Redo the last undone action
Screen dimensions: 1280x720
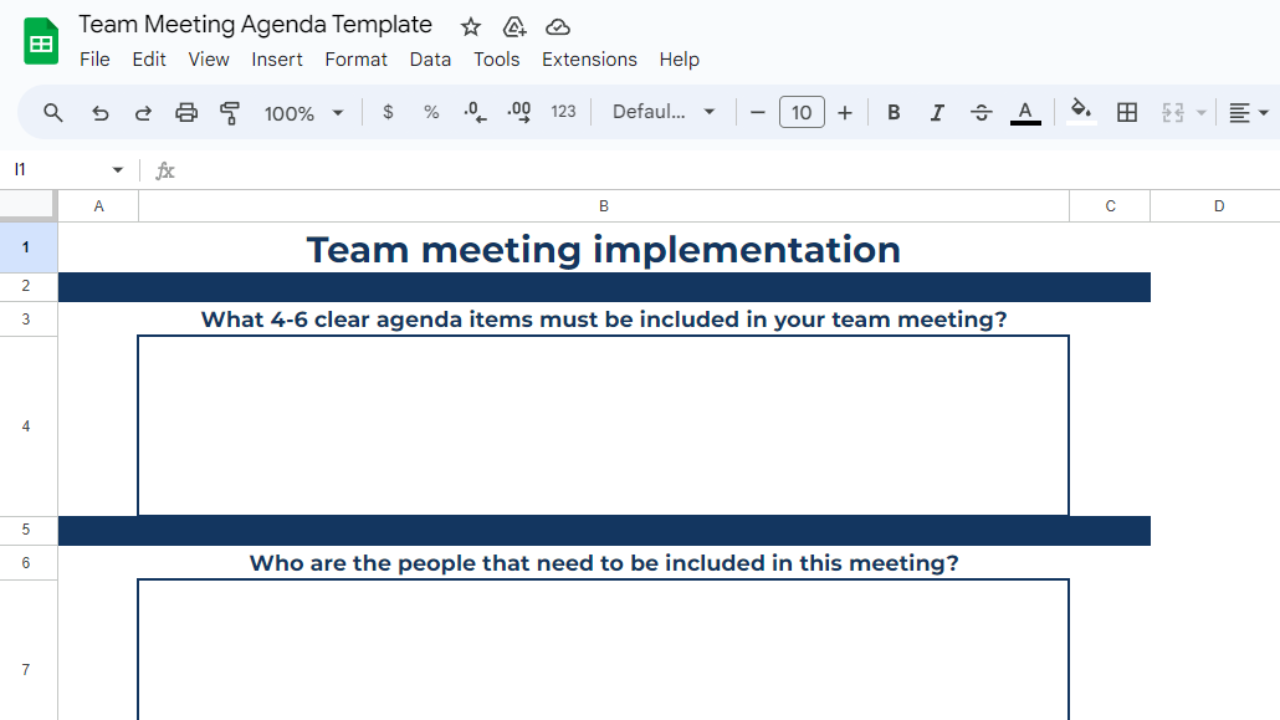(143, 113)
